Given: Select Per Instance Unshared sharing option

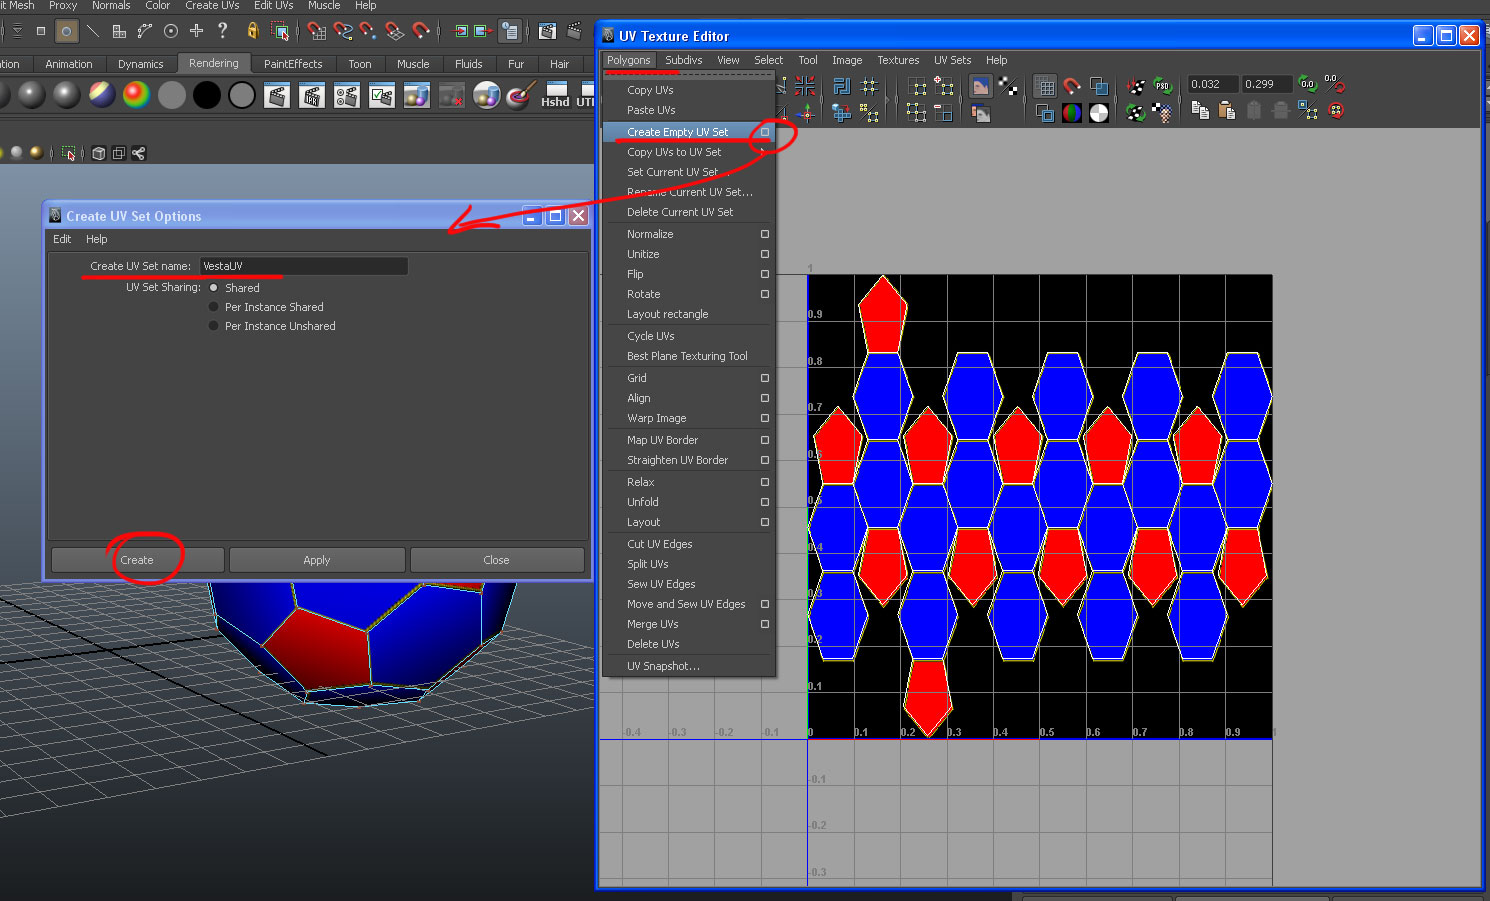Looking at the screenshot, I should click(x=213, y=326).
